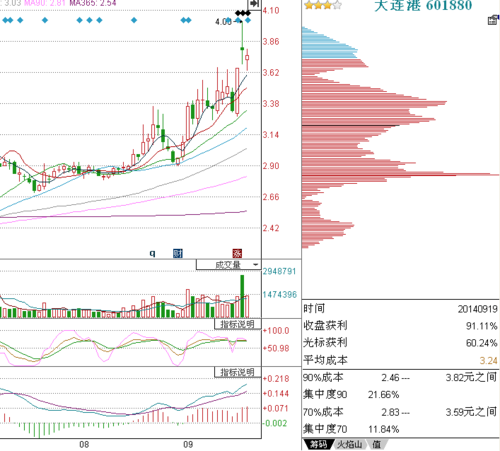Click the volume scale label 2948791

click(x=279, y=271)
